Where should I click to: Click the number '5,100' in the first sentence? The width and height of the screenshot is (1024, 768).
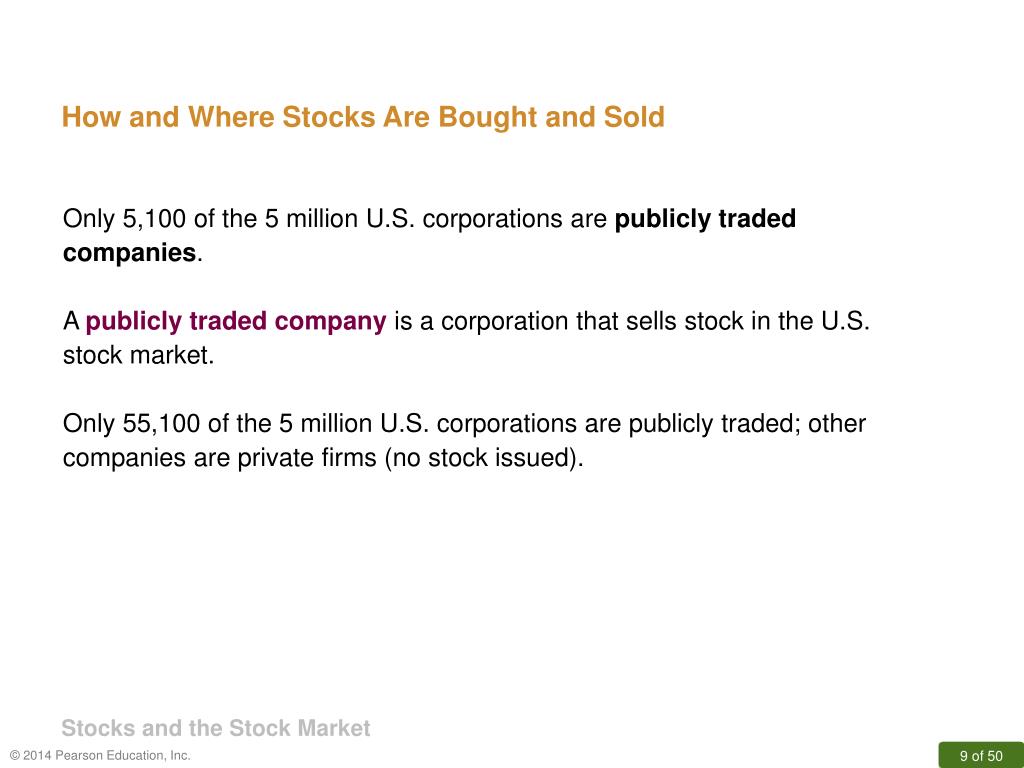154,219
